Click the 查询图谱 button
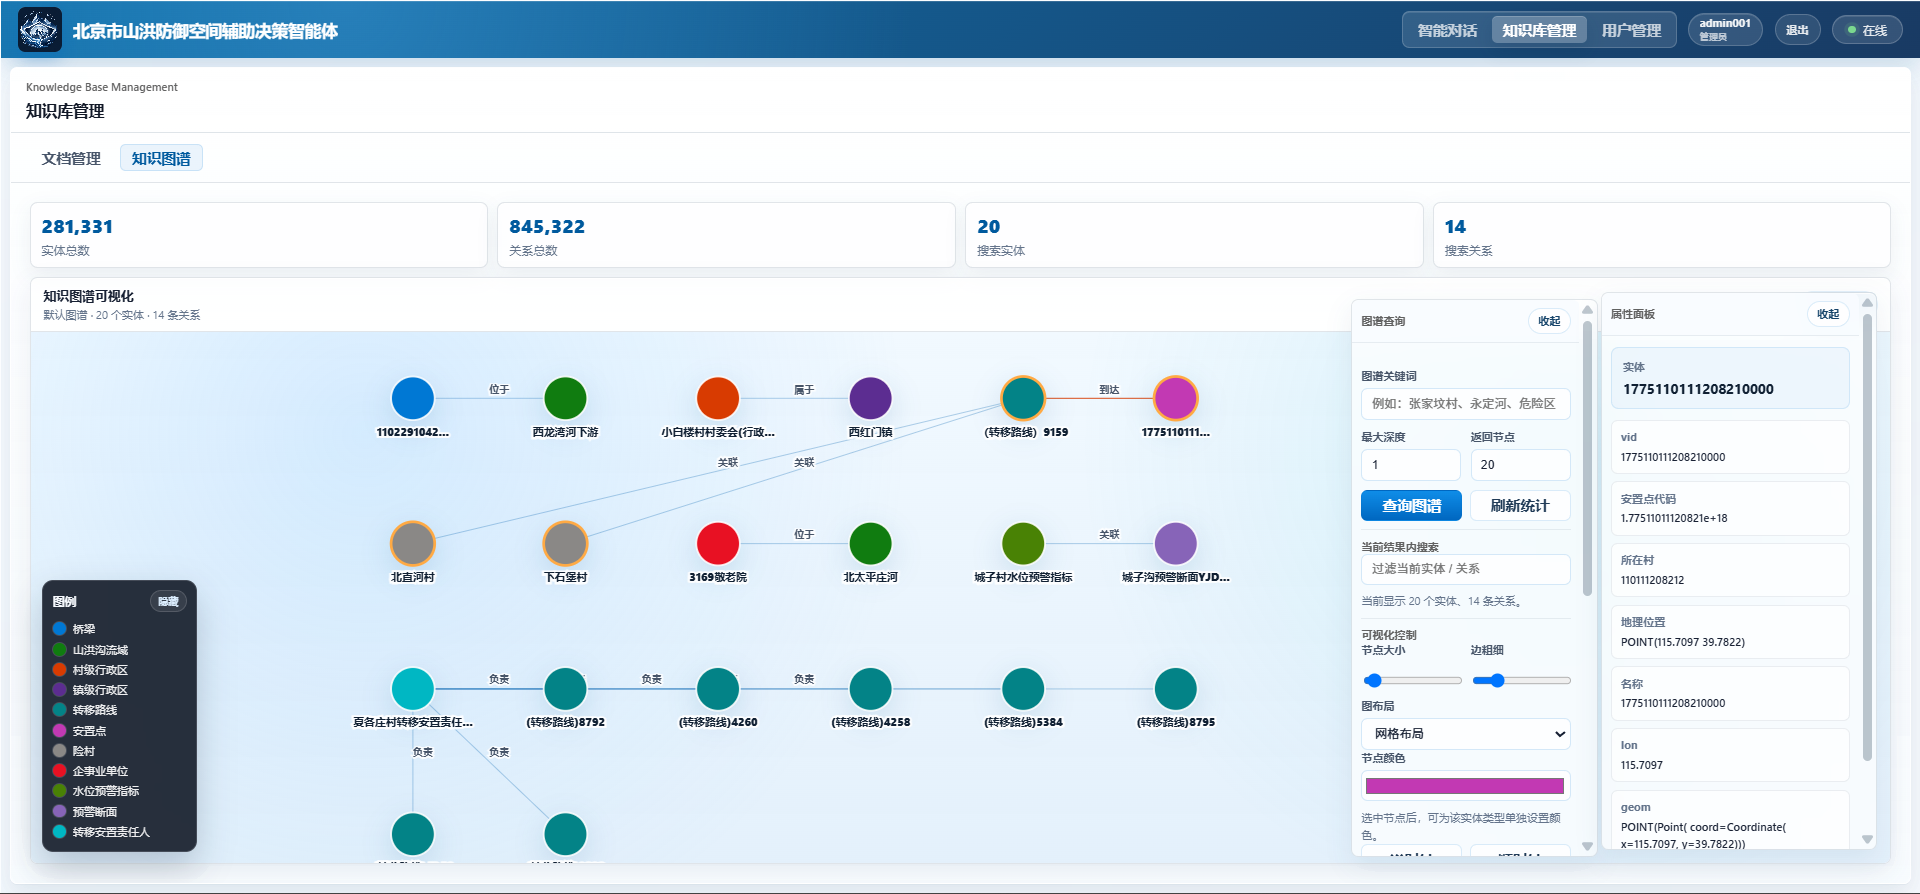Viewport: 1920px width, 894px height. 1411,506
